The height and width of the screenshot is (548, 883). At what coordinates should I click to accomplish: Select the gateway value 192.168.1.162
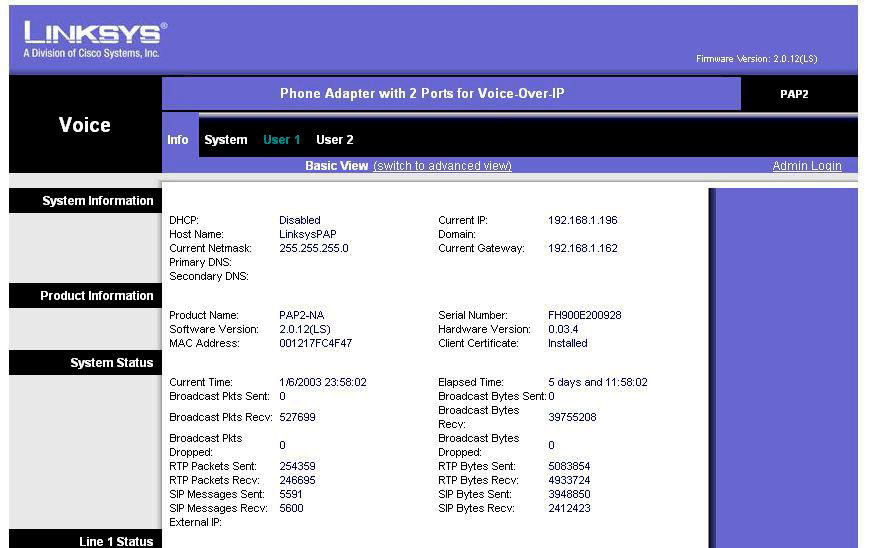click(582, 248)
